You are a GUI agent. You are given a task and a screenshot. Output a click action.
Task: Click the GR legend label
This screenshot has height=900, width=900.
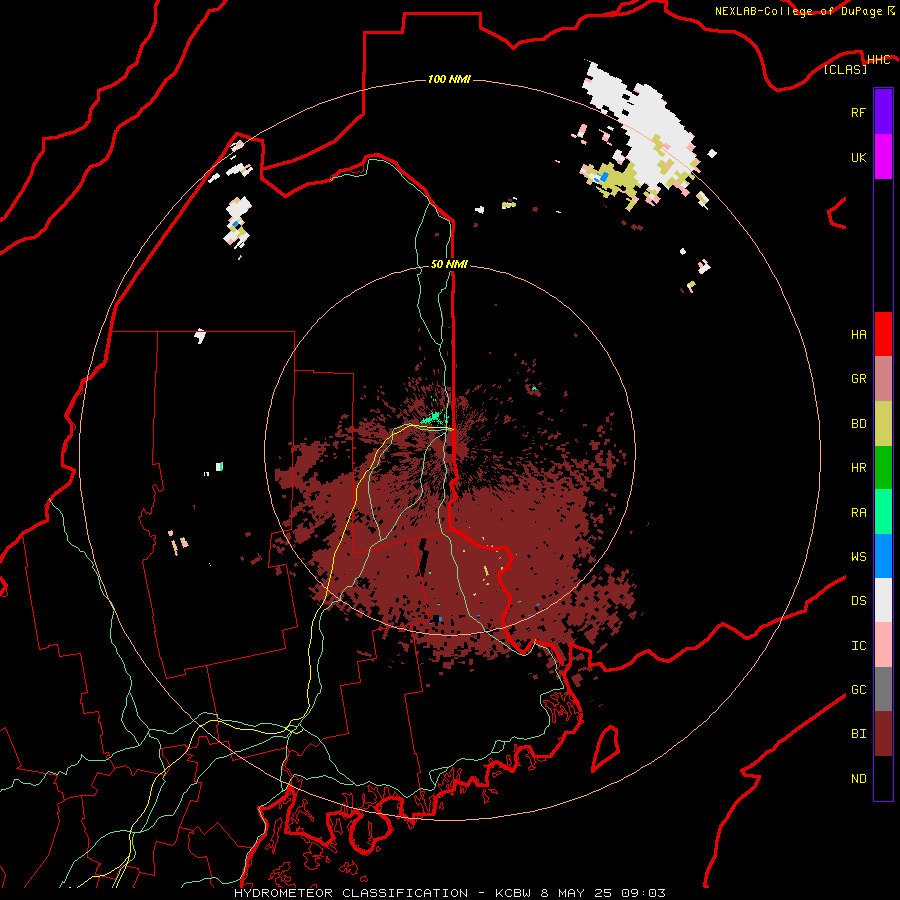858,379
